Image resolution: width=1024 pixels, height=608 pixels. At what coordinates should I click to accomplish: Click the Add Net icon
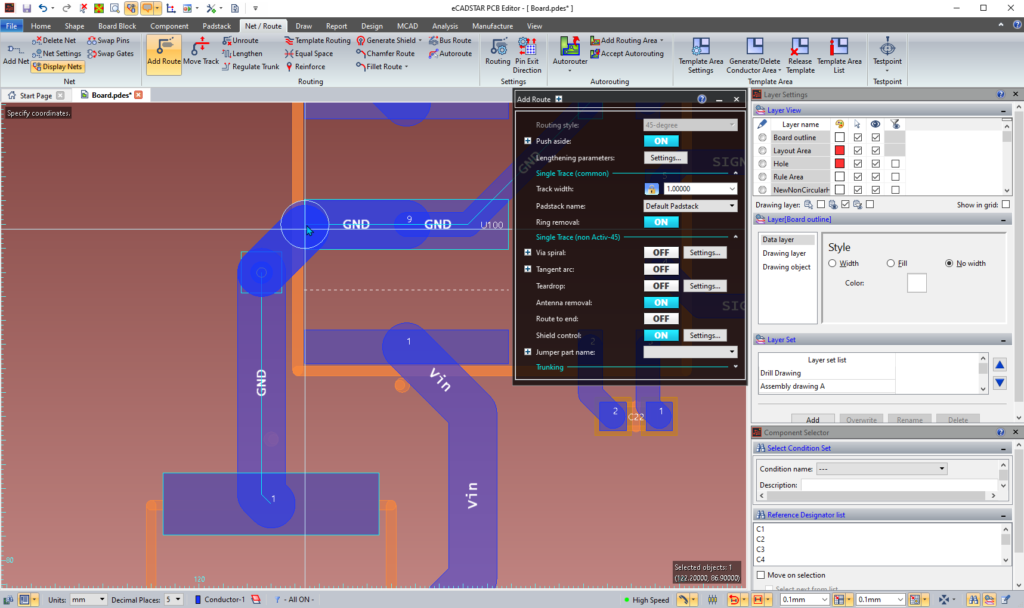tap(16, 55)
